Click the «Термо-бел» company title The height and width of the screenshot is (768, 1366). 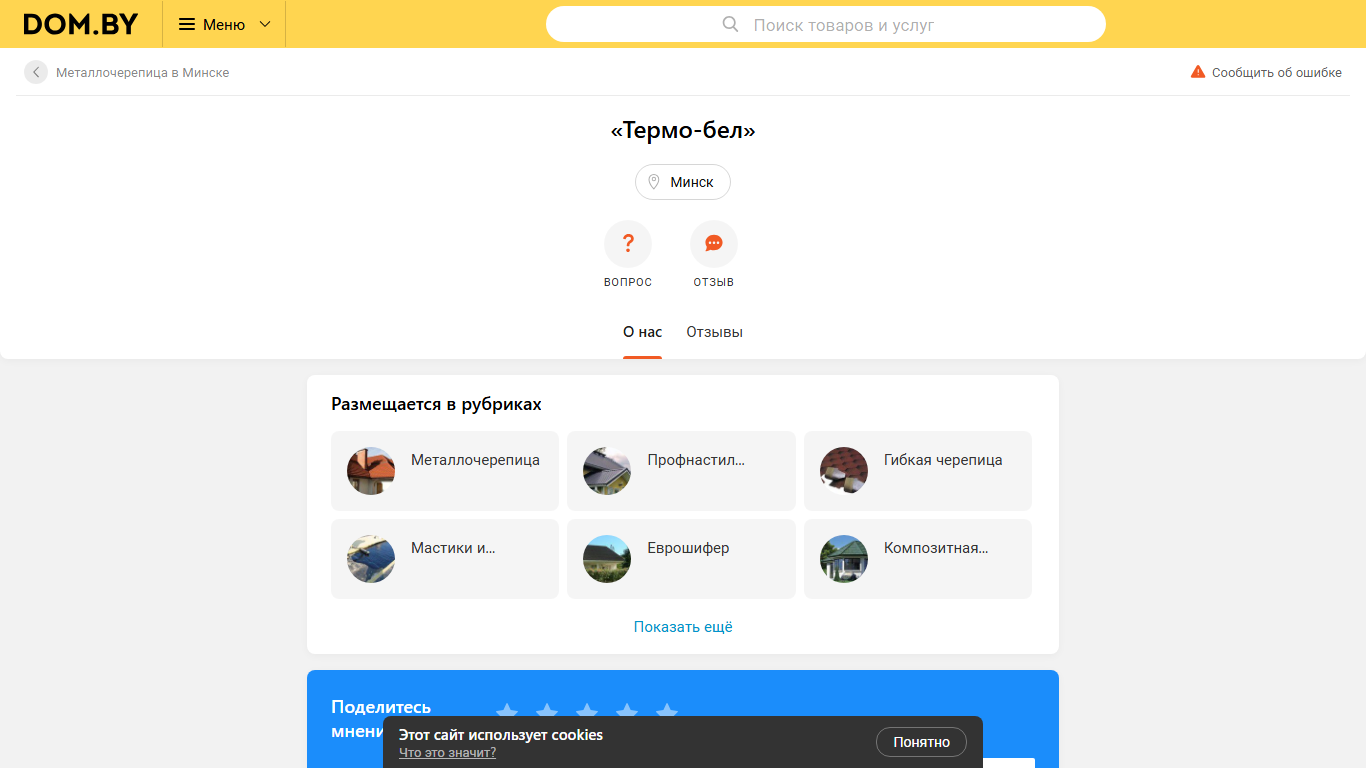tap(683, 130)
